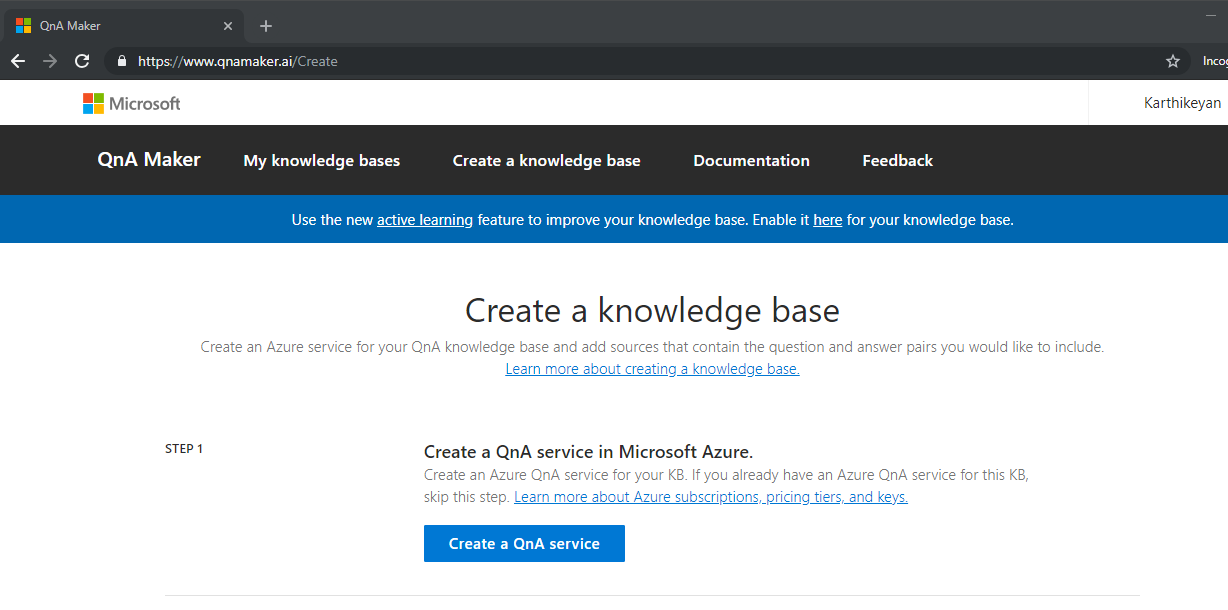Click the browser back arrow
Screen dimensions: 1228x610
click(x=18, y=61)
